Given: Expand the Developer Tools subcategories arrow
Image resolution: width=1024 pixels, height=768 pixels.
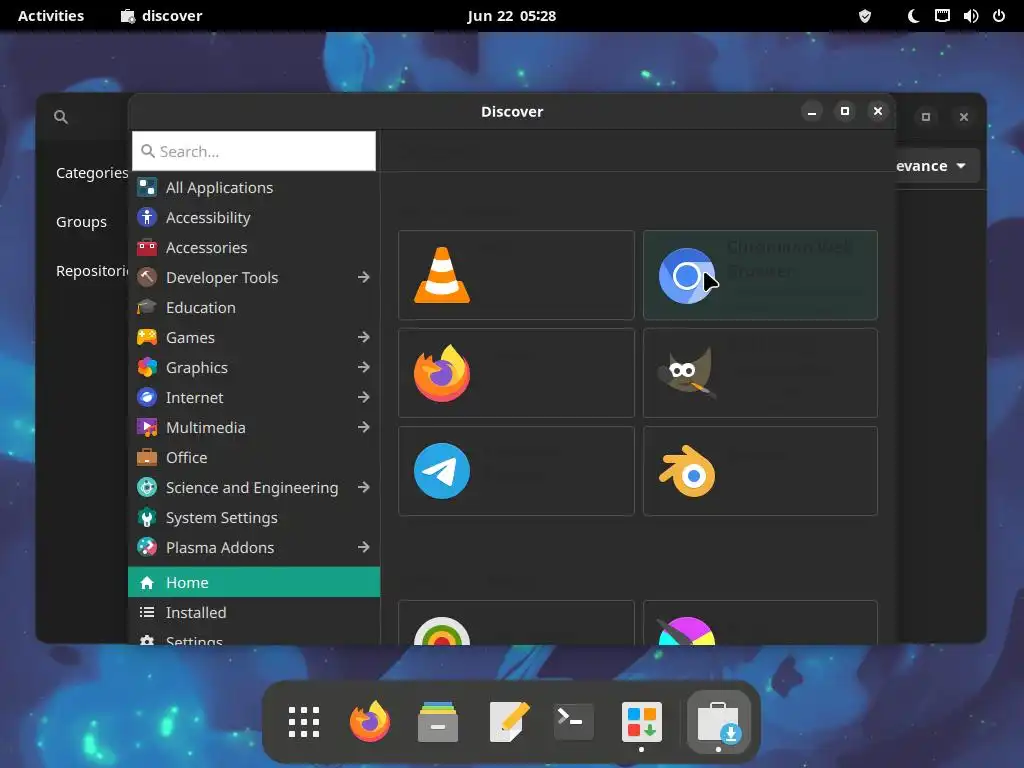Looking at the screenshot, I should pyautogui.click(x=364, y=278).
